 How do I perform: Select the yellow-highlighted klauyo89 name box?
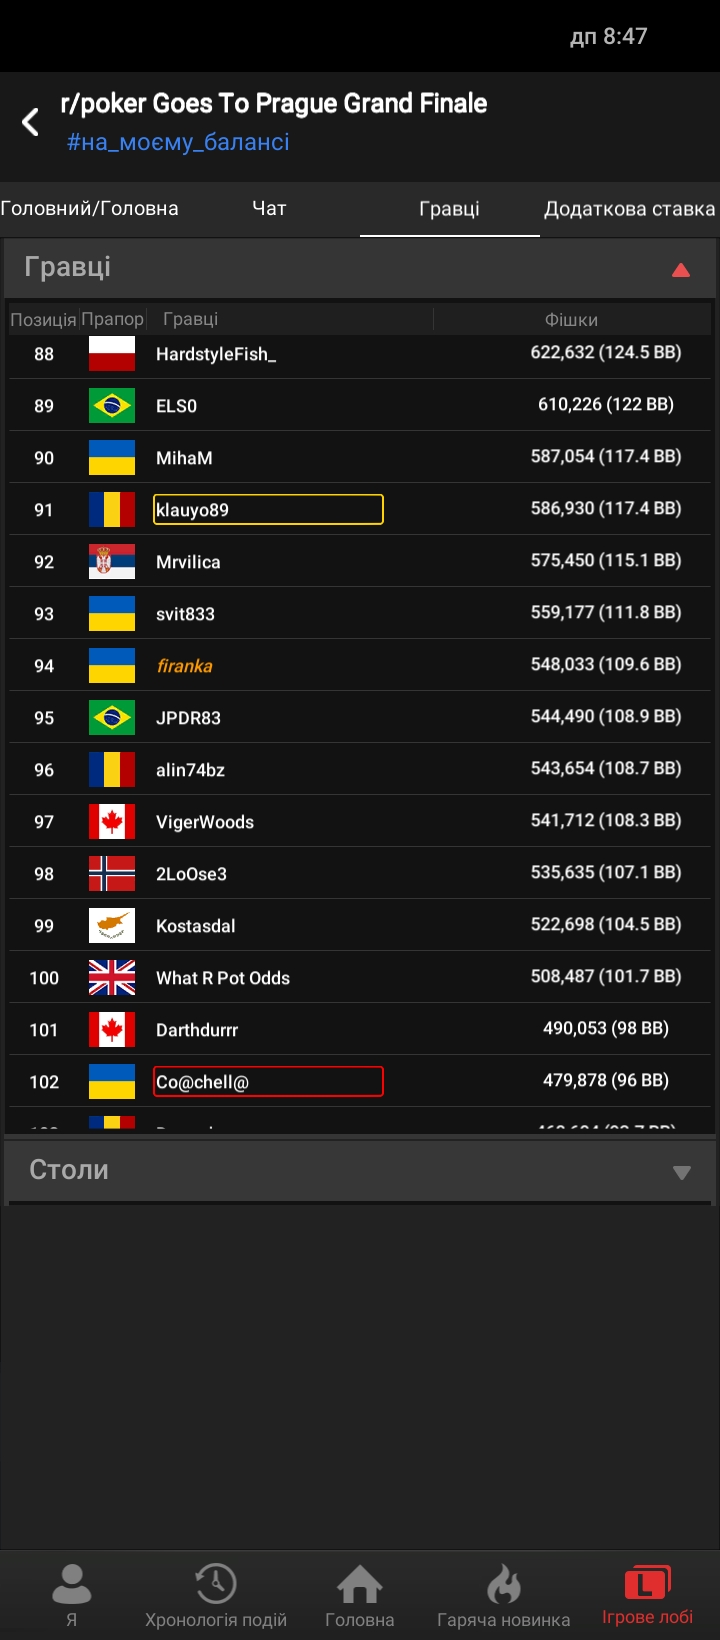[x=268, y=510]
